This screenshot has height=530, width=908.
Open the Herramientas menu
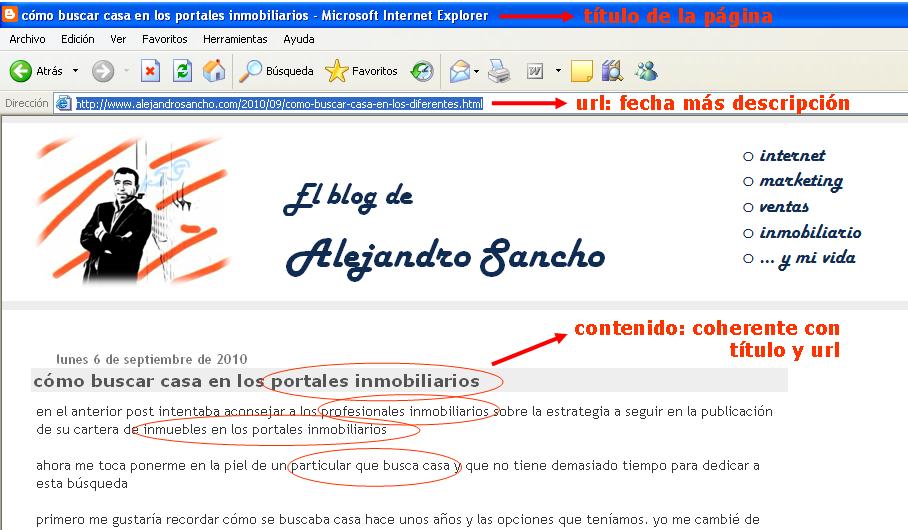click(x=235, y=39)
